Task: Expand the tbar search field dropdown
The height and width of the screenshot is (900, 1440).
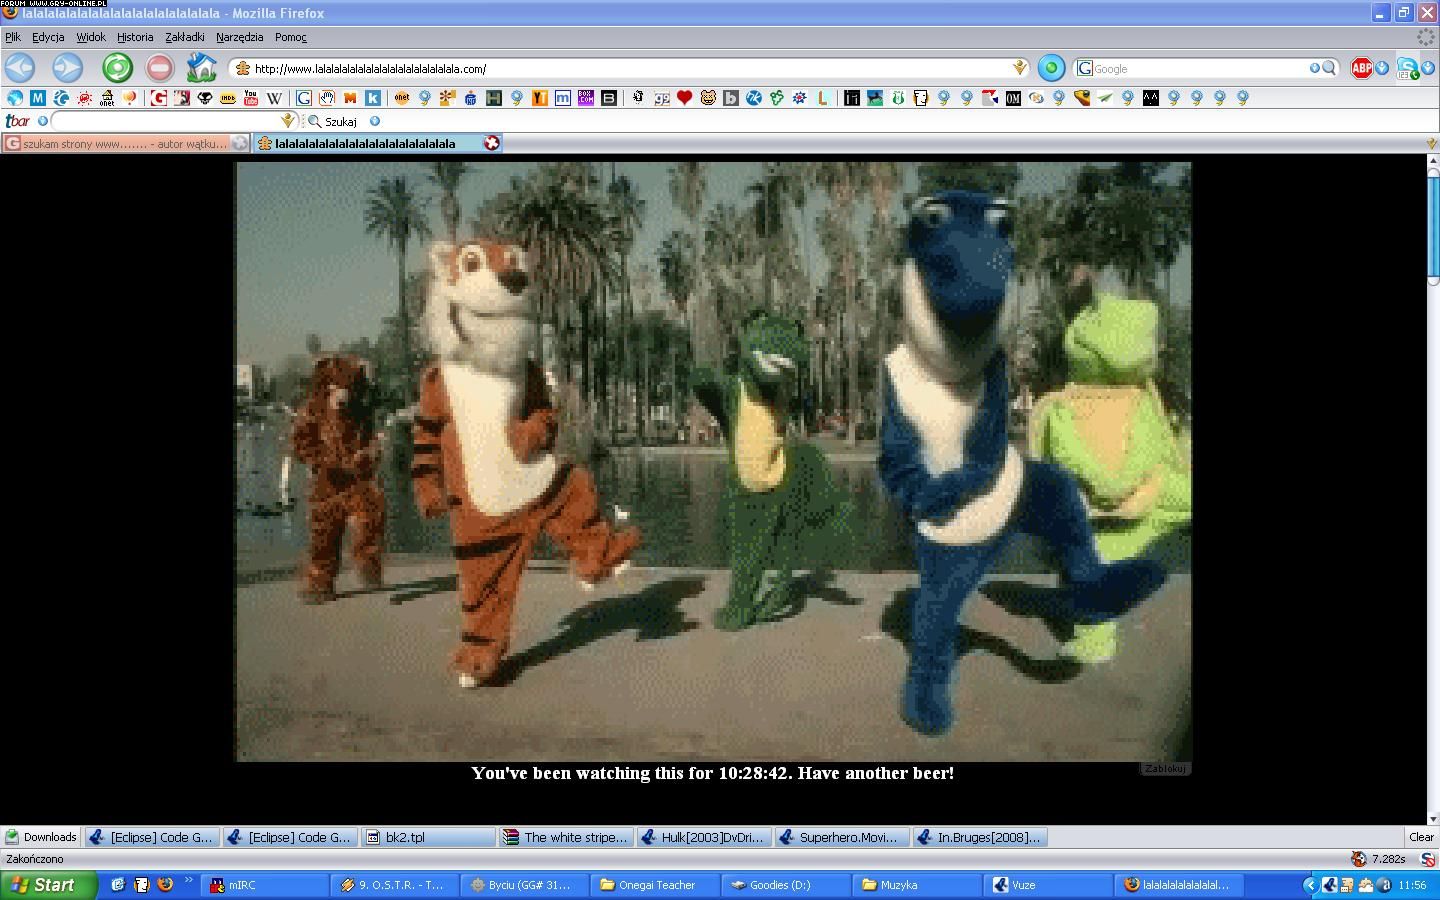Action: pos(288,121)
